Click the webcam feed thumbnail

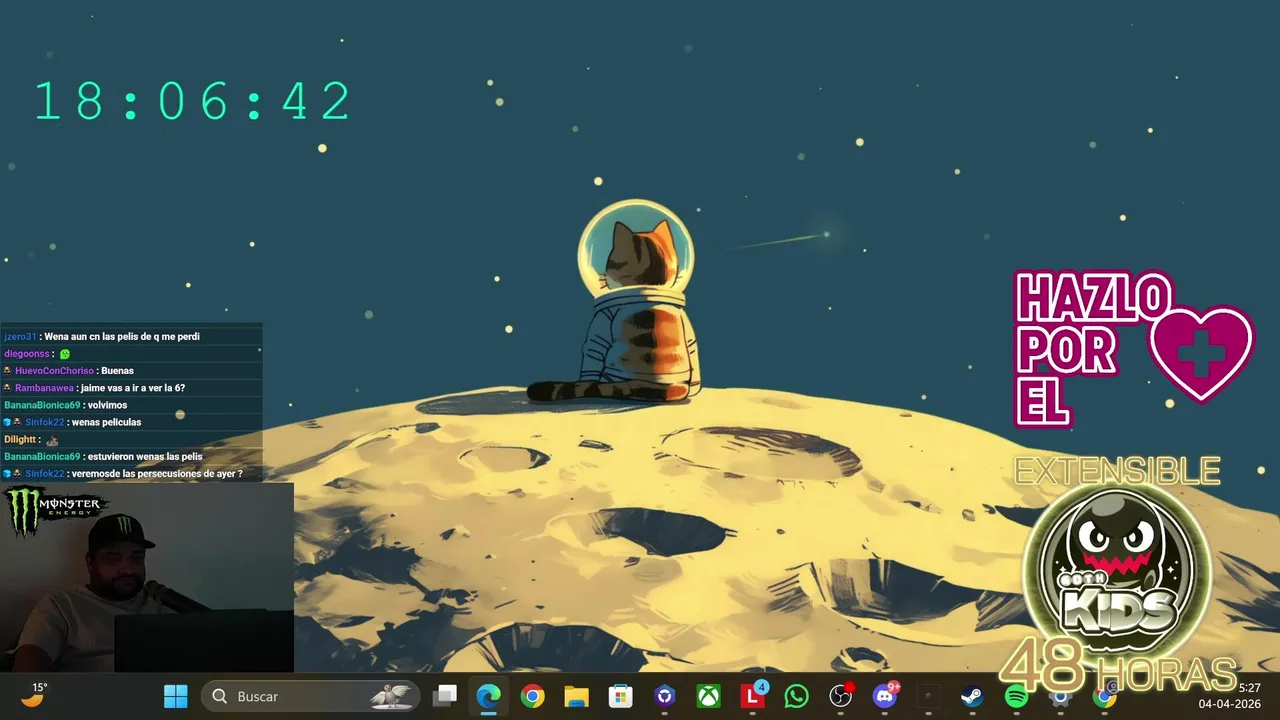coord(147,577)
